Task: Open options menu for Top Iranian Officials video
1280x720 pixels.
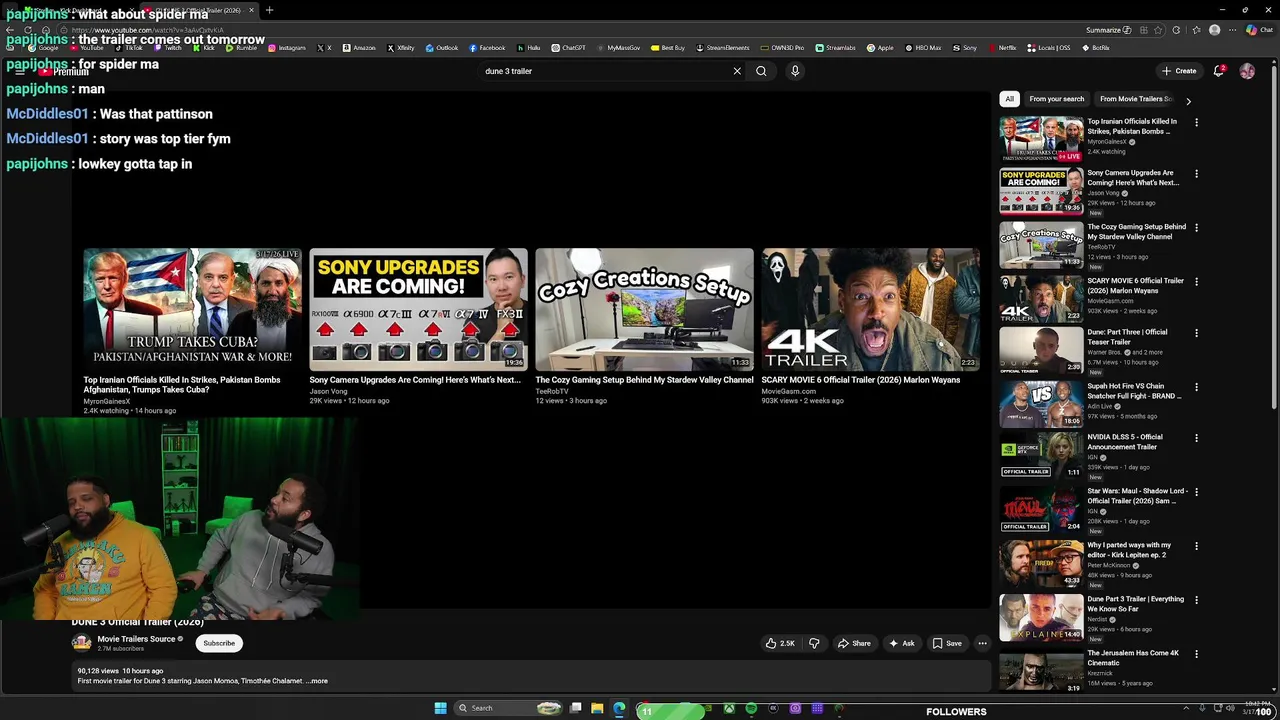Action: [x=1196, y=123]
